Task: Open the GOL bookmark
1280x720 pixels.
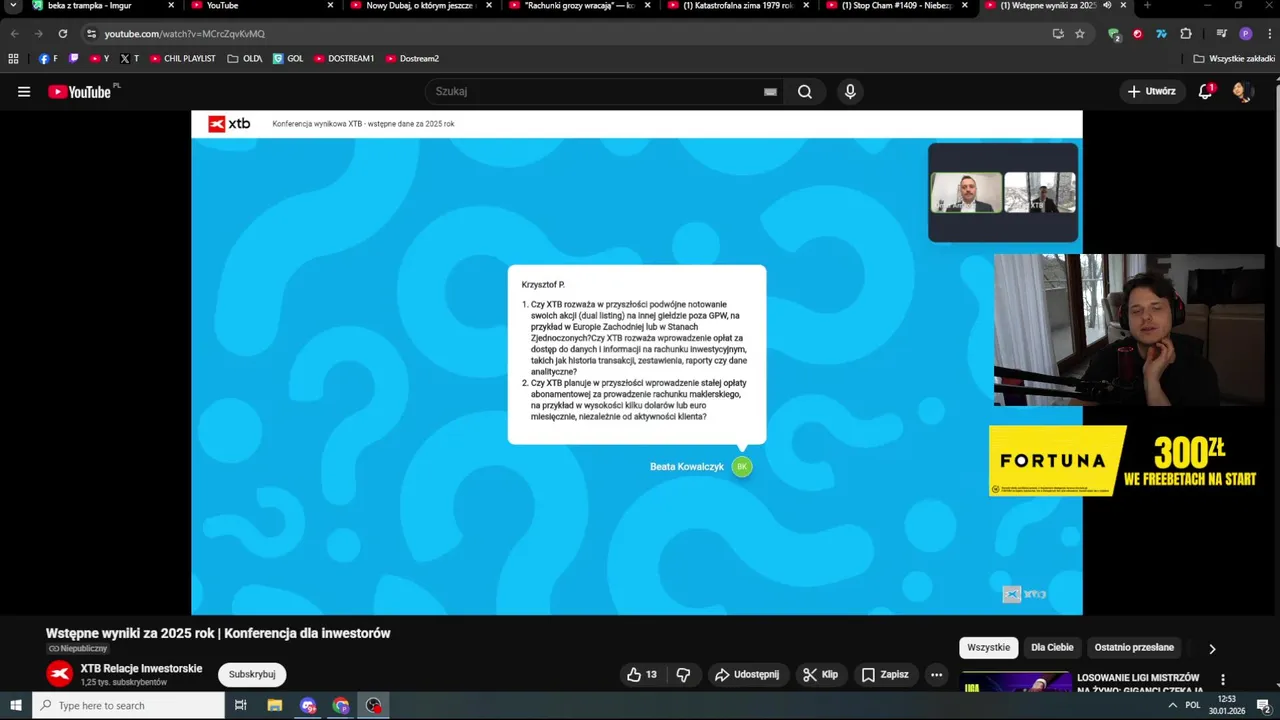Action: tap(288, 58)
